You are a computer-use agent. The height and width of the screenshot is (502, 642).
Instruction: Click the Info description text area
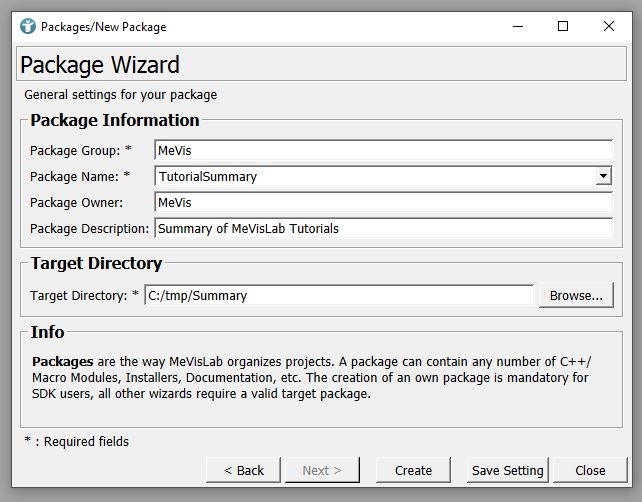click(x=311, y=378)
